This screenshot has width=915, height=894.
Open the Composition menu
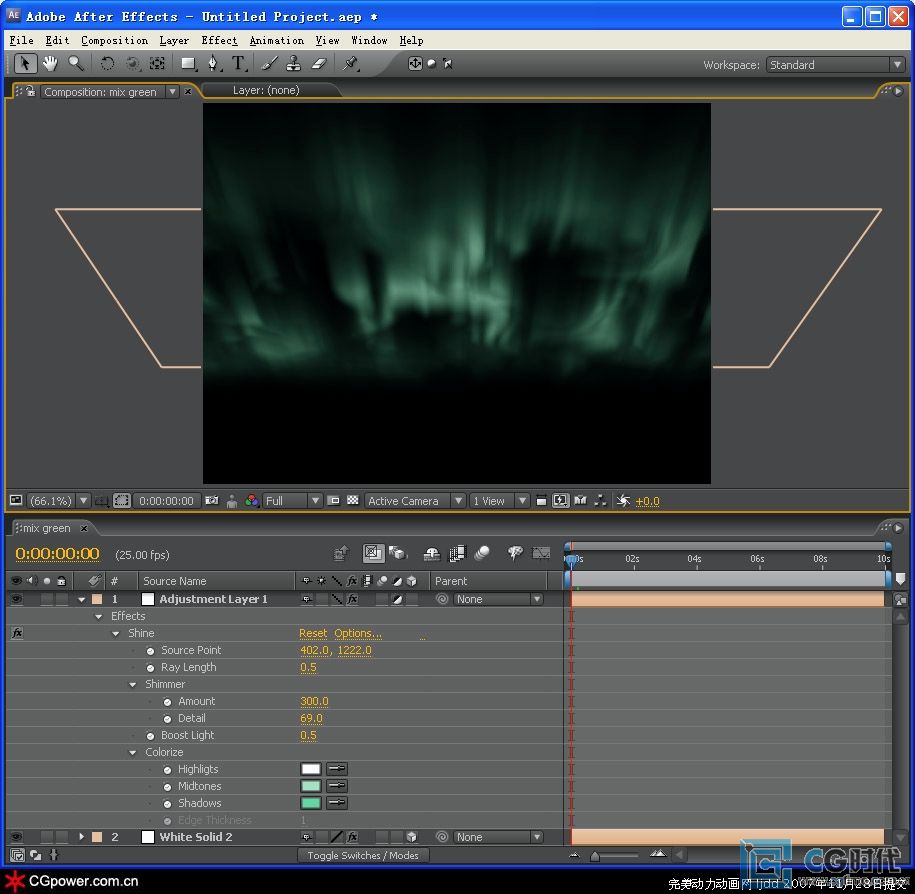pos(114,40)
